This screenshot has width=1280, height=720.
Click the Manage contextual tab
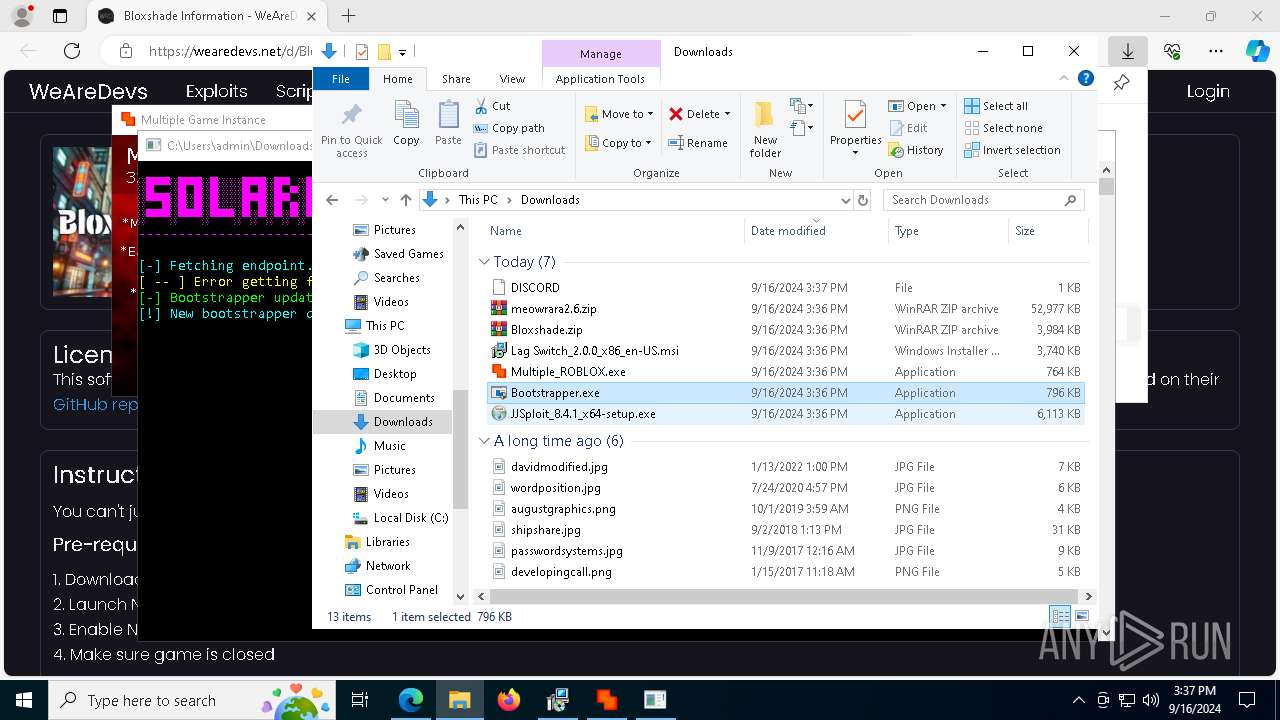pos(600,54)
